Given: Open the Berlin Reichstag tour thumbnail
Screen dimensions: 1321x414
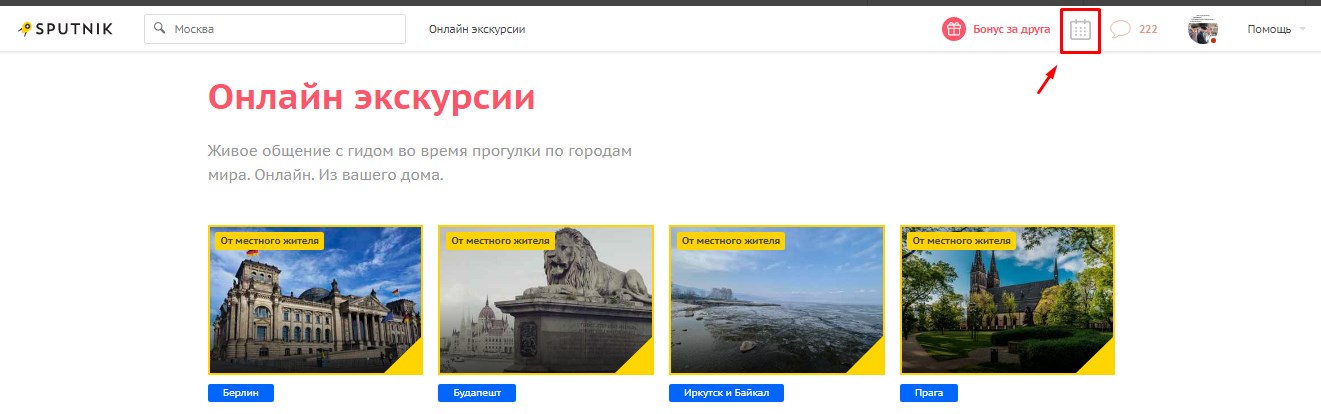Looking at the screenshot, I should point(315,300).
